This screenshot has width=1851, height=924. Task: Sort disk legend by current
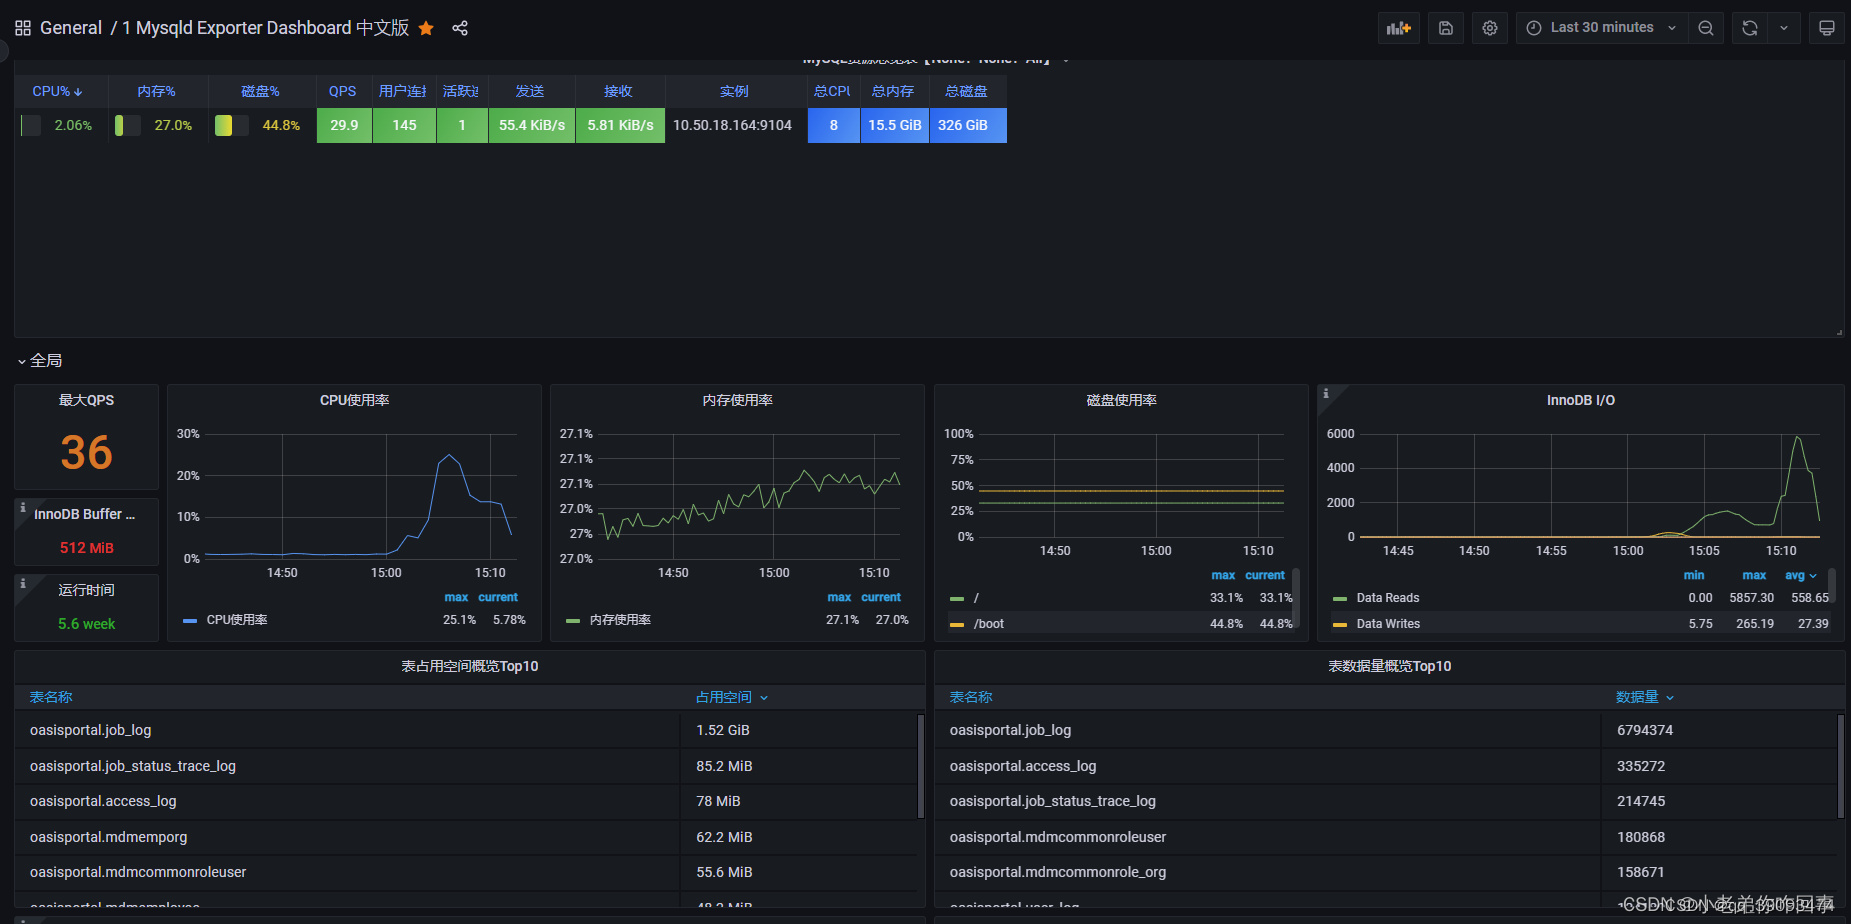click(x=1265, y=575)
